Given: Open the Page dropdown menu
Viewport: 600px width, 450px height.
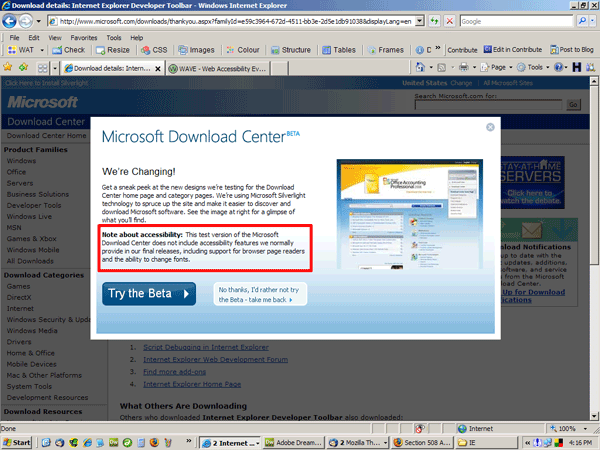Looking at the screenshot, I should click(x=496, y=68).
